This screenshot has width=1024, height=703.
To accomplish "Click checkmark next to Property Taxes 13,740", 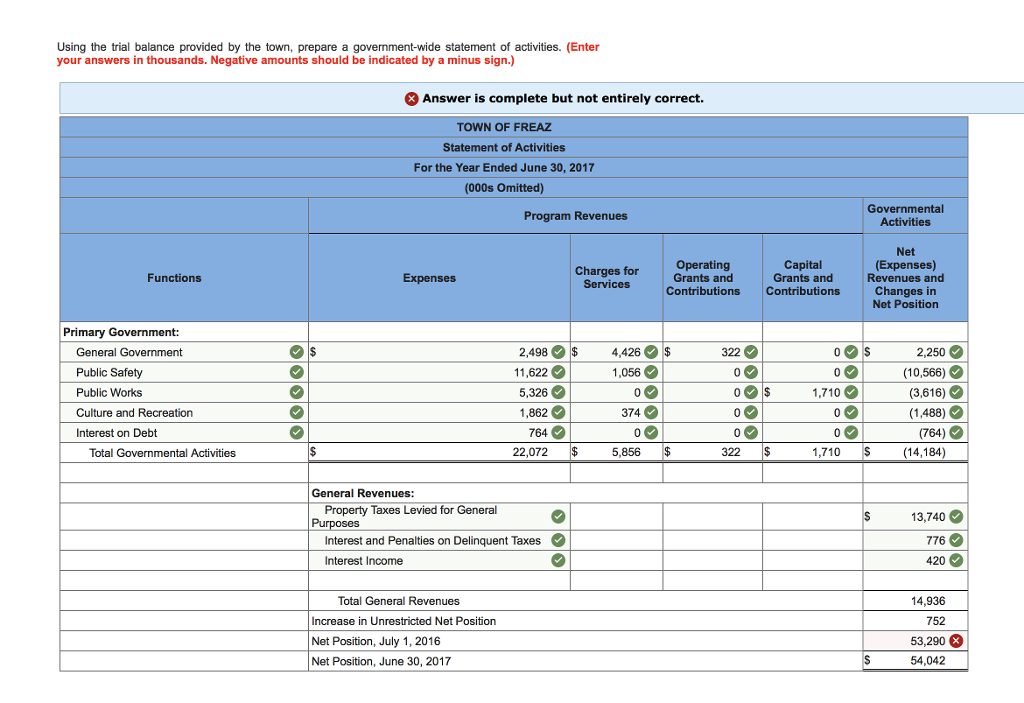I will (955, 517).
